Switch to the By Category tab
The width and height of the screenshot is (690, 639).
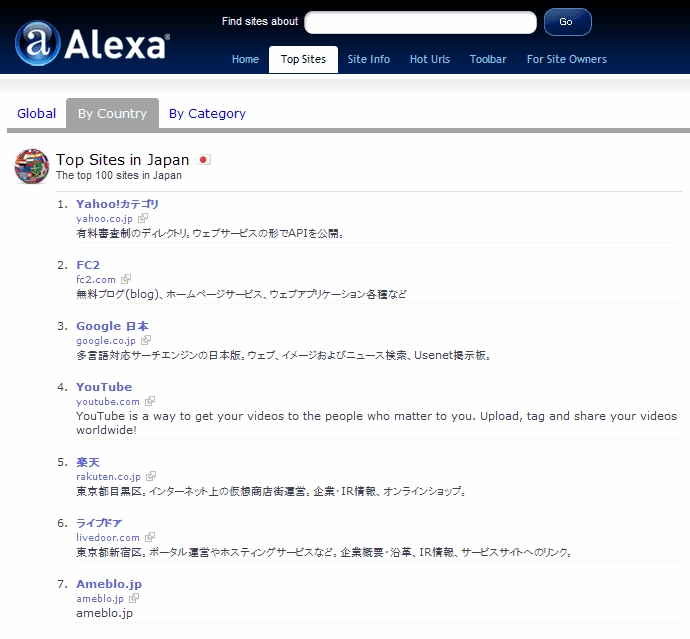click(x=207, y=114)
